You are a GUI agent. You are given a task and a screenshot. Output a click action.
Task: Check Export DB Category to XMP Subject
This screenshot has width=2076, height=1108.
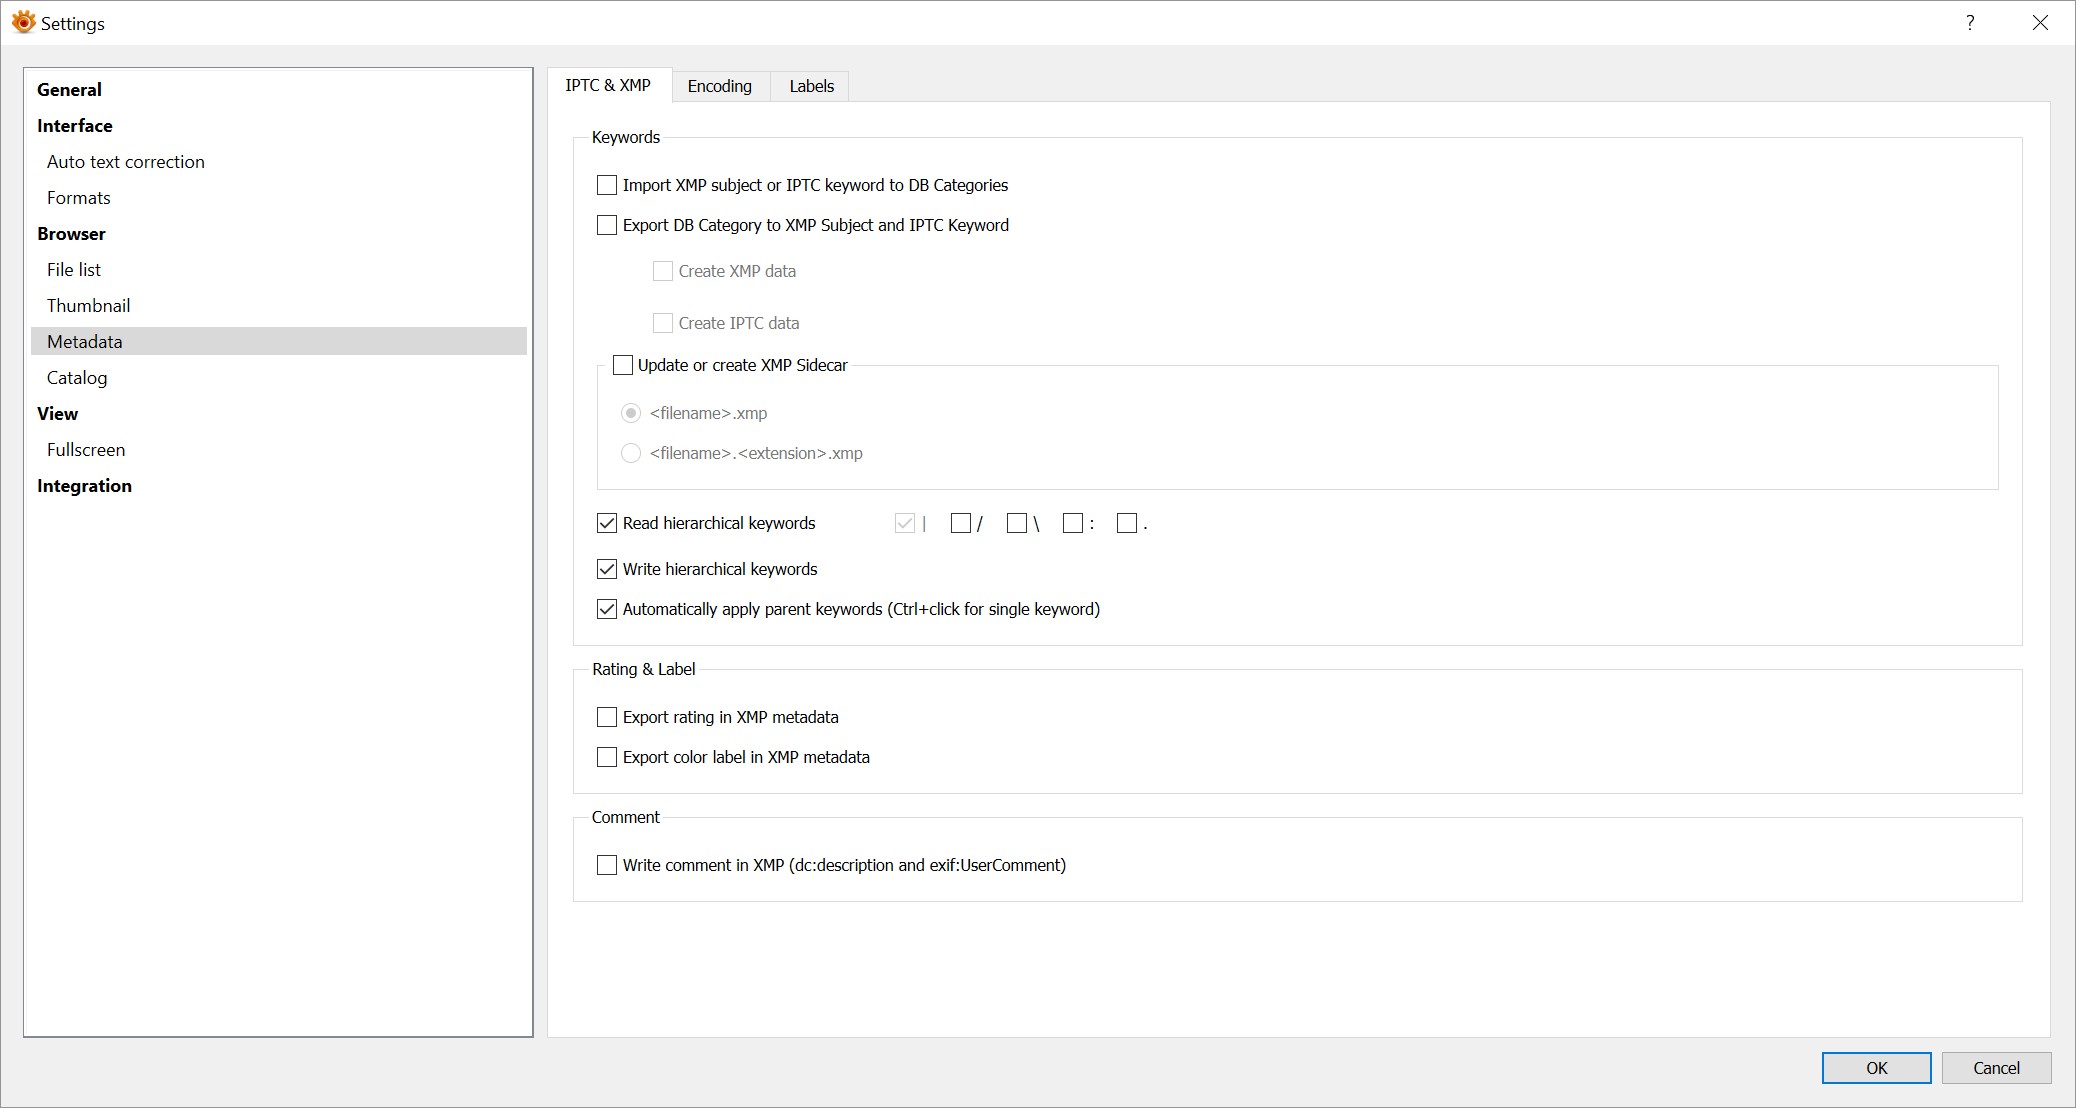(607, 225)
